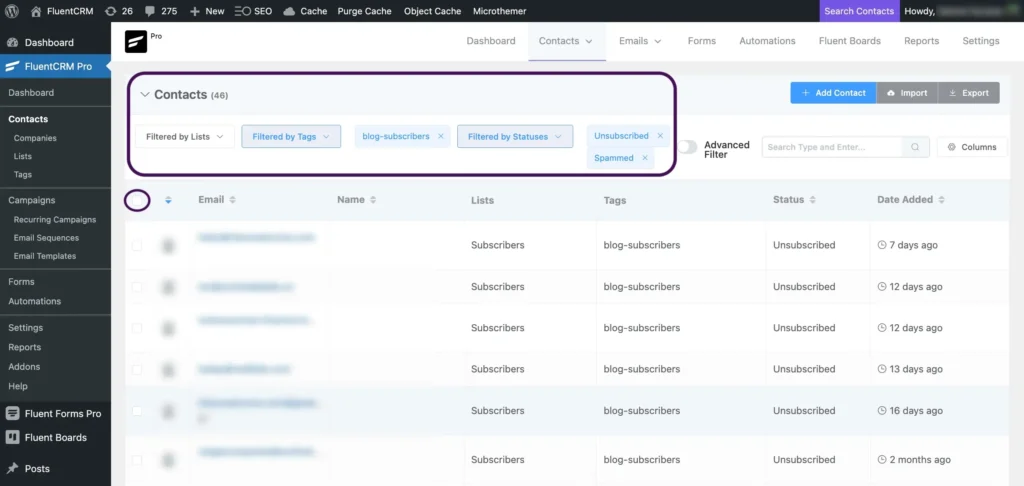Open Recurring Campaigns in the sidebar

click(55, 219)
